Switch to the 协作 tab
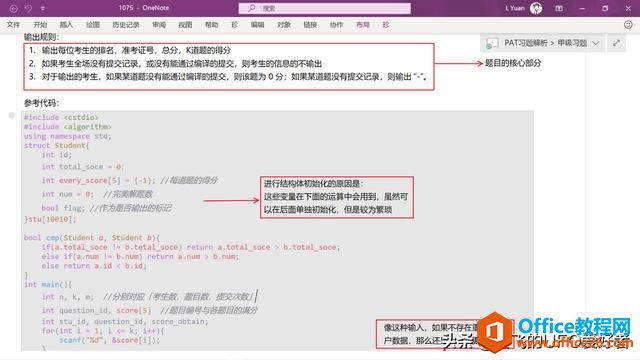The width and height of the screenshot is (640, 360). pos(336,25)
